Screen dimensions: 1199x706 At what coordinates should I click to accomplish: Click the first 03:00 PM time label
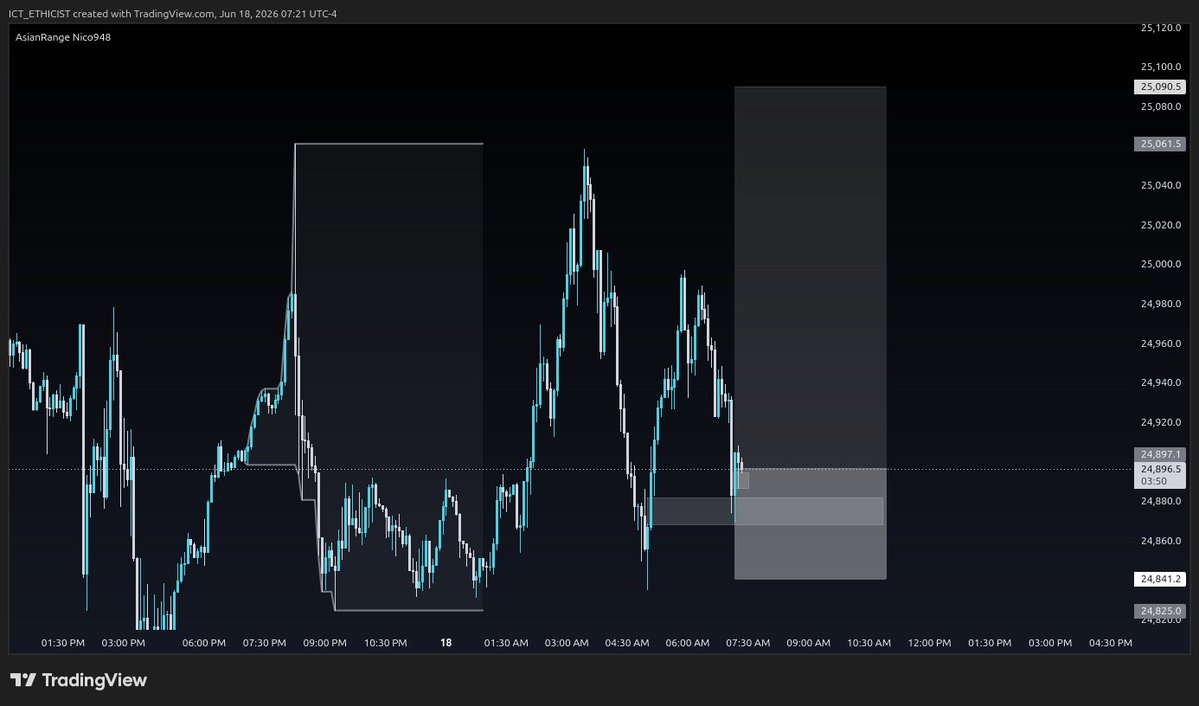[123, 643]
